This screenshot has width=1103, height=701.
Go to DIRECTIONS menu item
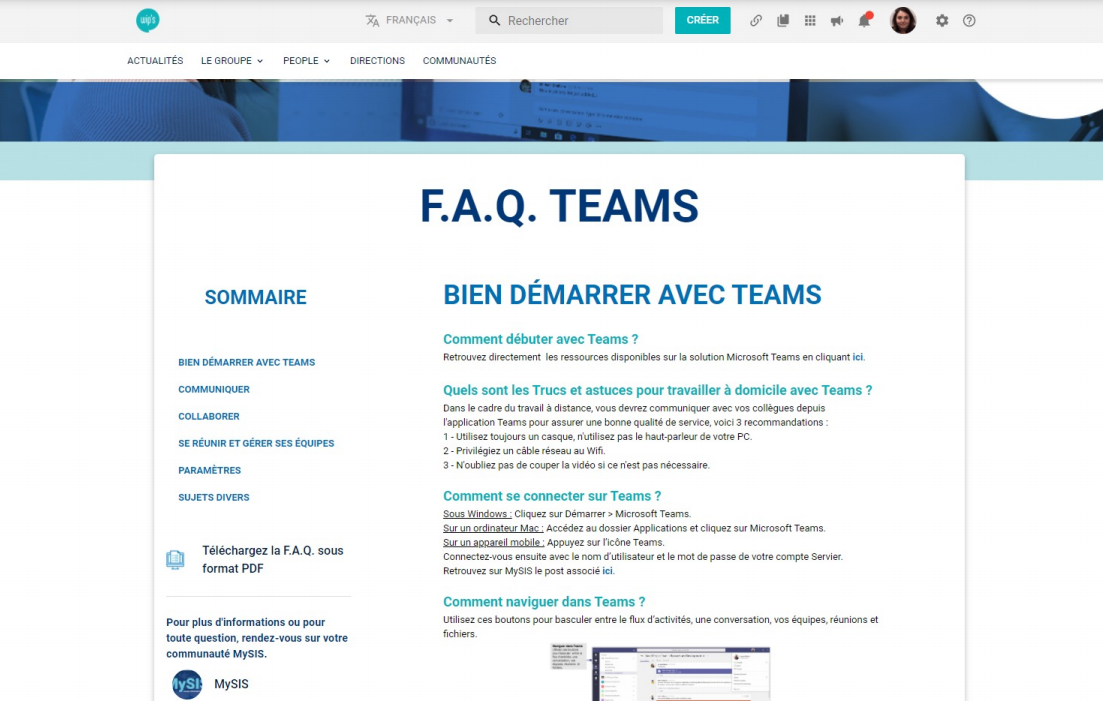coord(377,60)
